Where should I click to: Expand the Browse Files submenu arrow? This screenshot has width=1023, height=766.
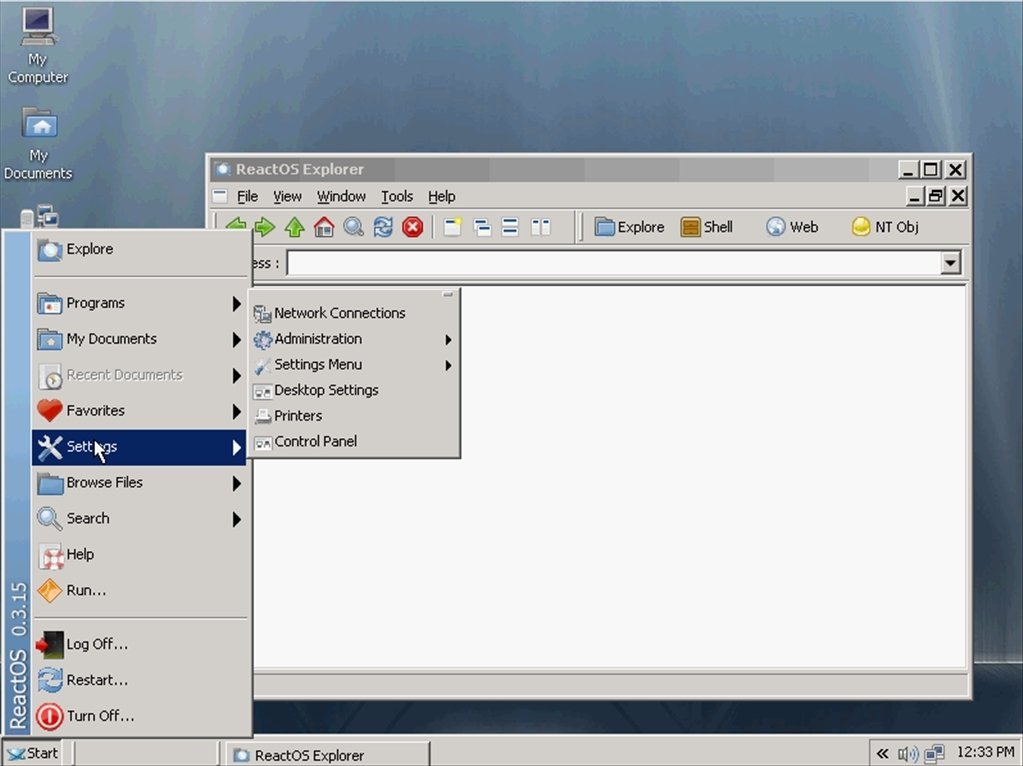[x=237, y=483]
